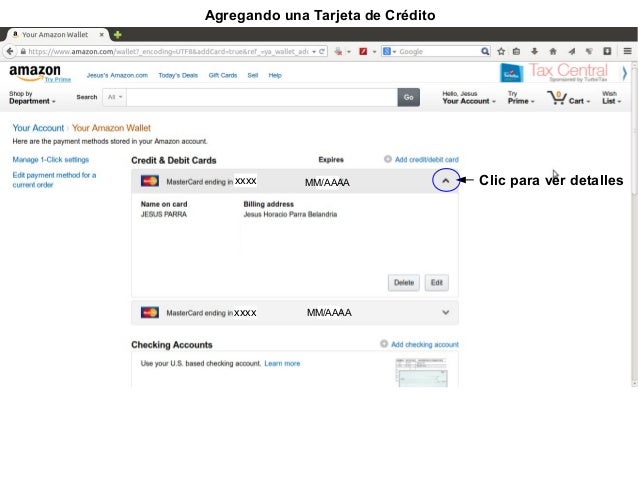Click the sample check image
Image resolution: width=638 pixels, height=479 pixels.
(x=422, y=372)
